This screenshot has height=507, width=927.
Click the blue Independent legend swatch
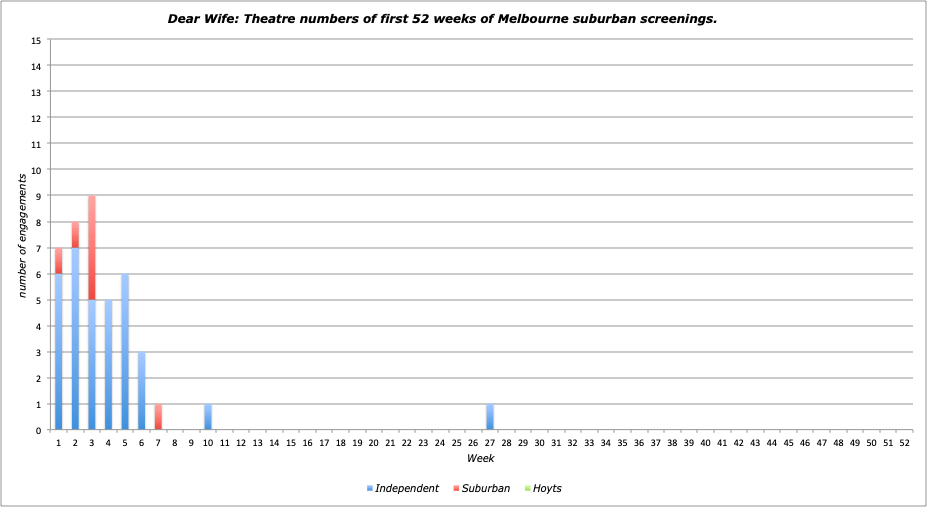point(370,488)
